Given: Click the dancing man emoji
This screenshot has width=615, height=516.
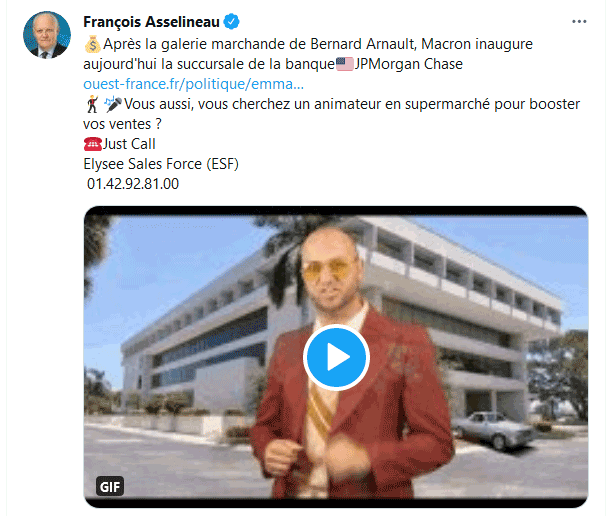Looking at the screenshot, I should coord(93,104).
